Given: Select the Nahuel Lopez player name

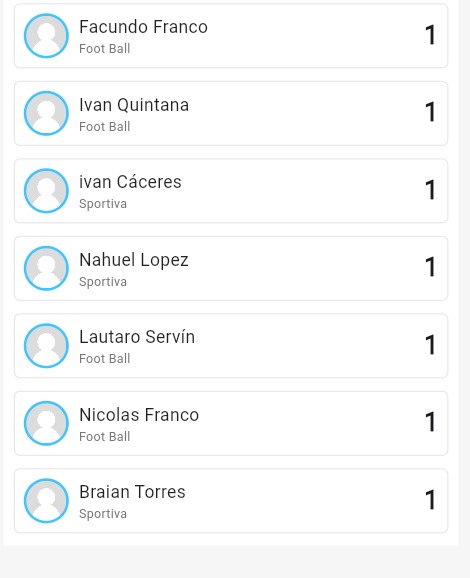Looking at the screenshot, I should pyautogui.click(x=134, y=260).
